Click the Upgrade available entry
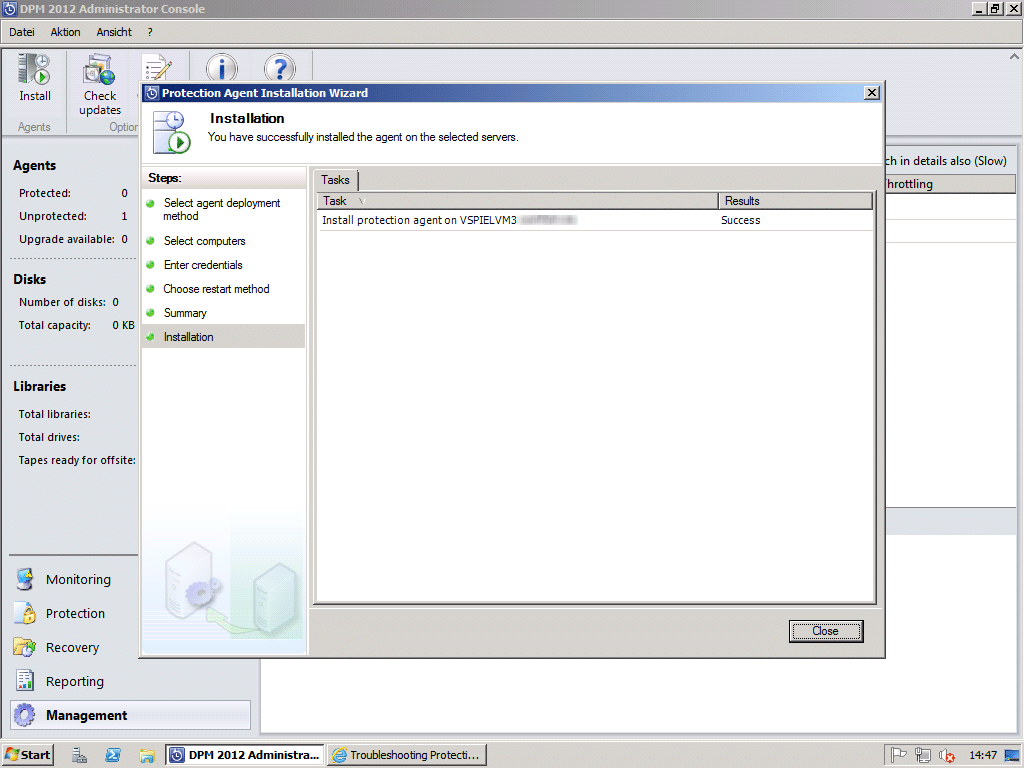 73,239
